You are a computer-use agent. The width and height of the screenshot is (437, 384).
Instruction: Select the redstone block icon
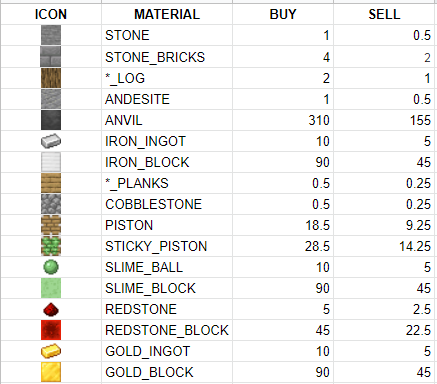click(51, 330)
